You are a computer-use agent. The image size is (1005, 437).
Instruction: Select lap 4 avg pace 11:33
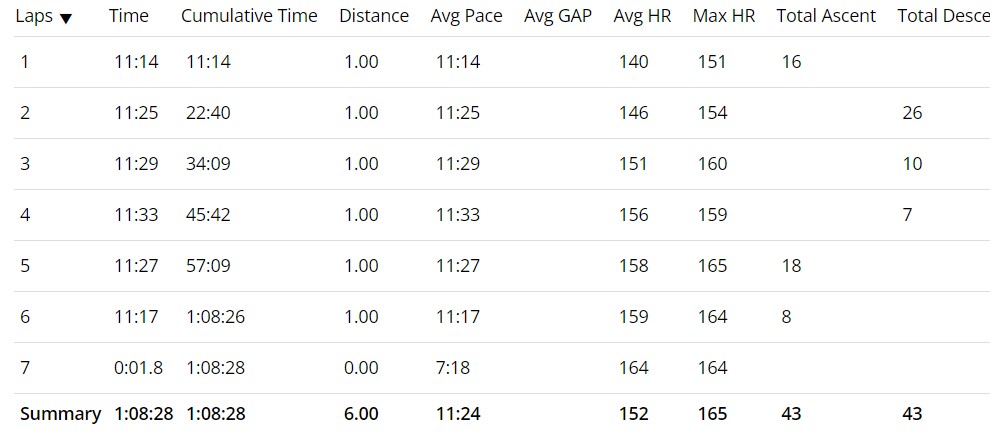point(458,215)
